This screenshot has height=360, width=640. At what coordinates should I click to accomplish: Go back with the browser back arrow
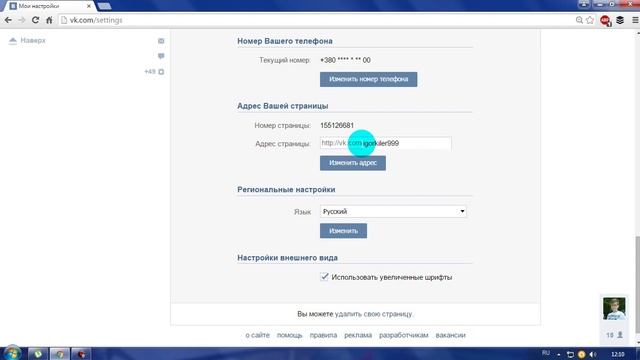(8, 20)
